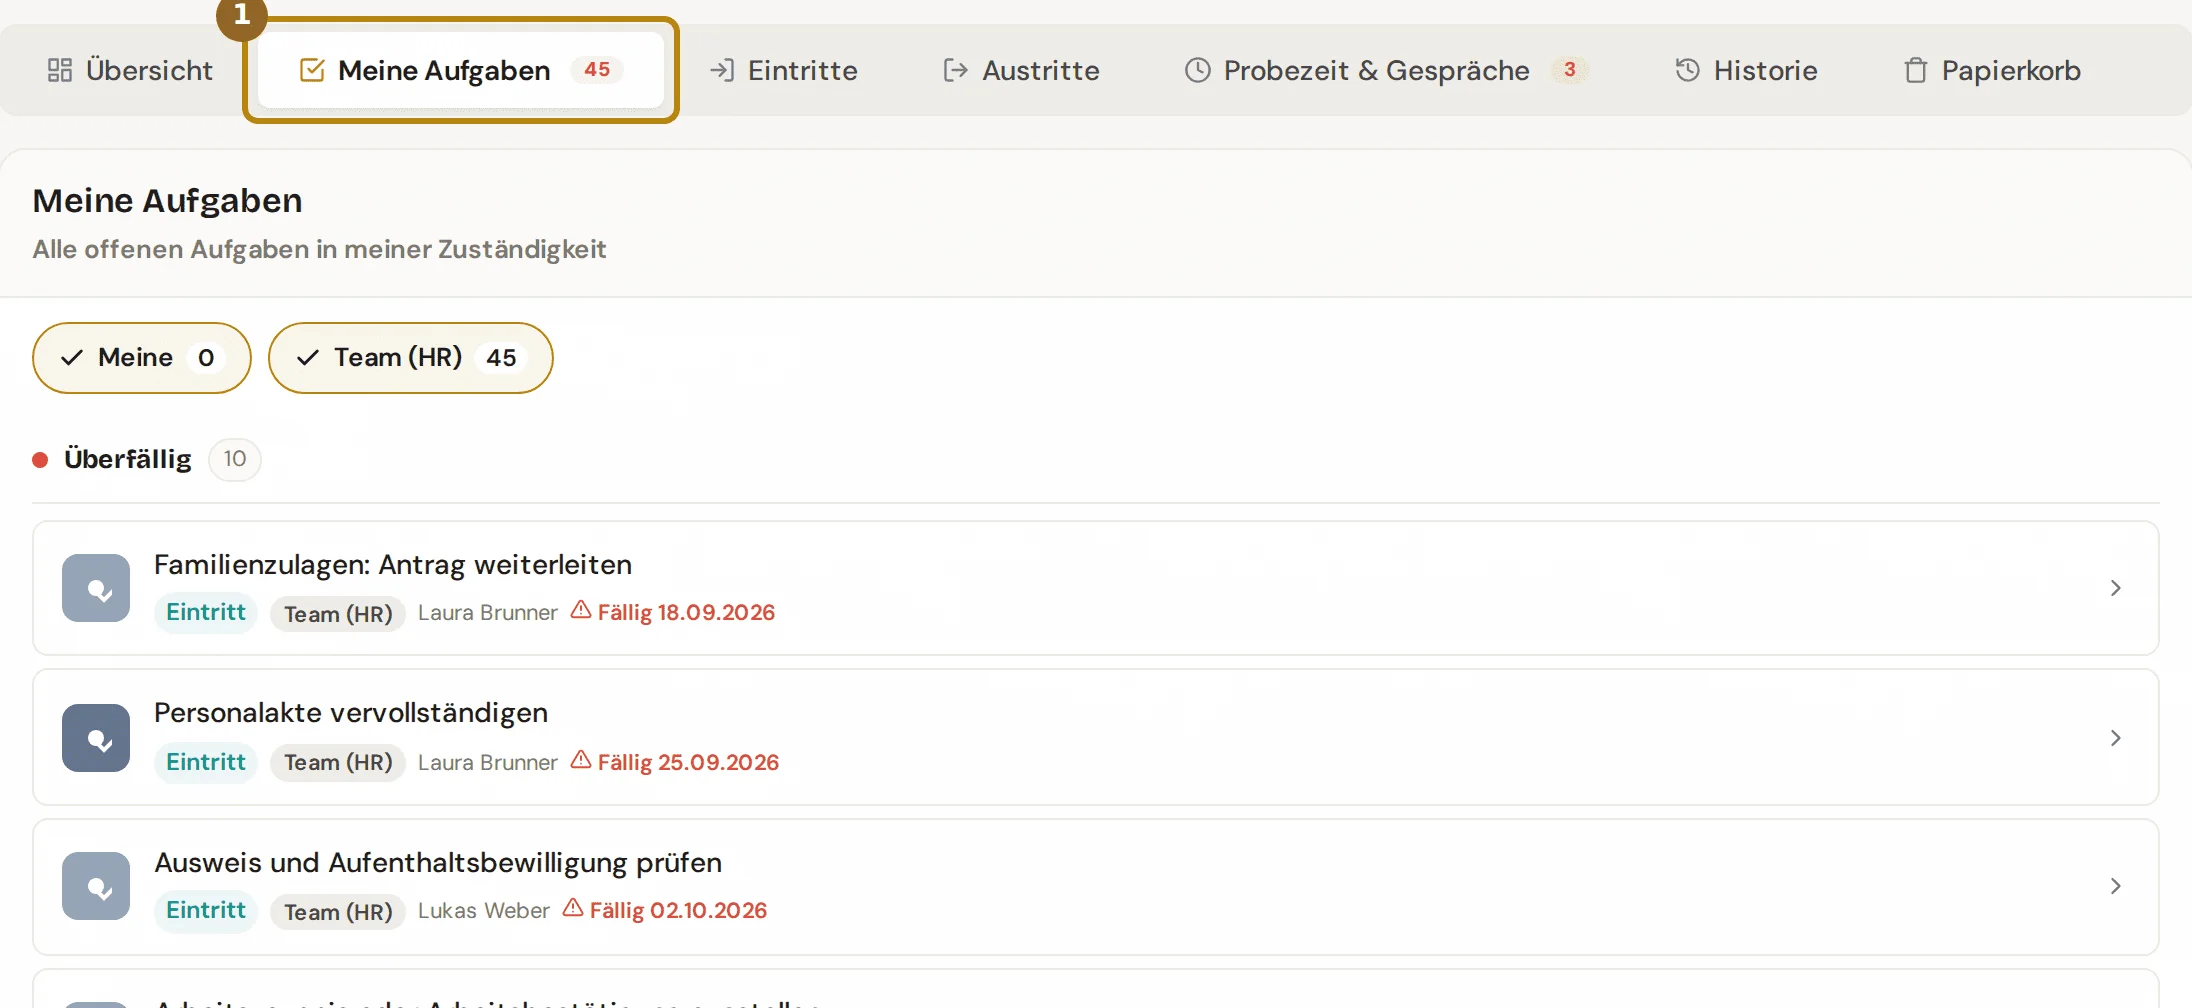
Task: Open task Ausweis und Aufenthaltsbewilligung prüfen
Action: click(1096, 886)
